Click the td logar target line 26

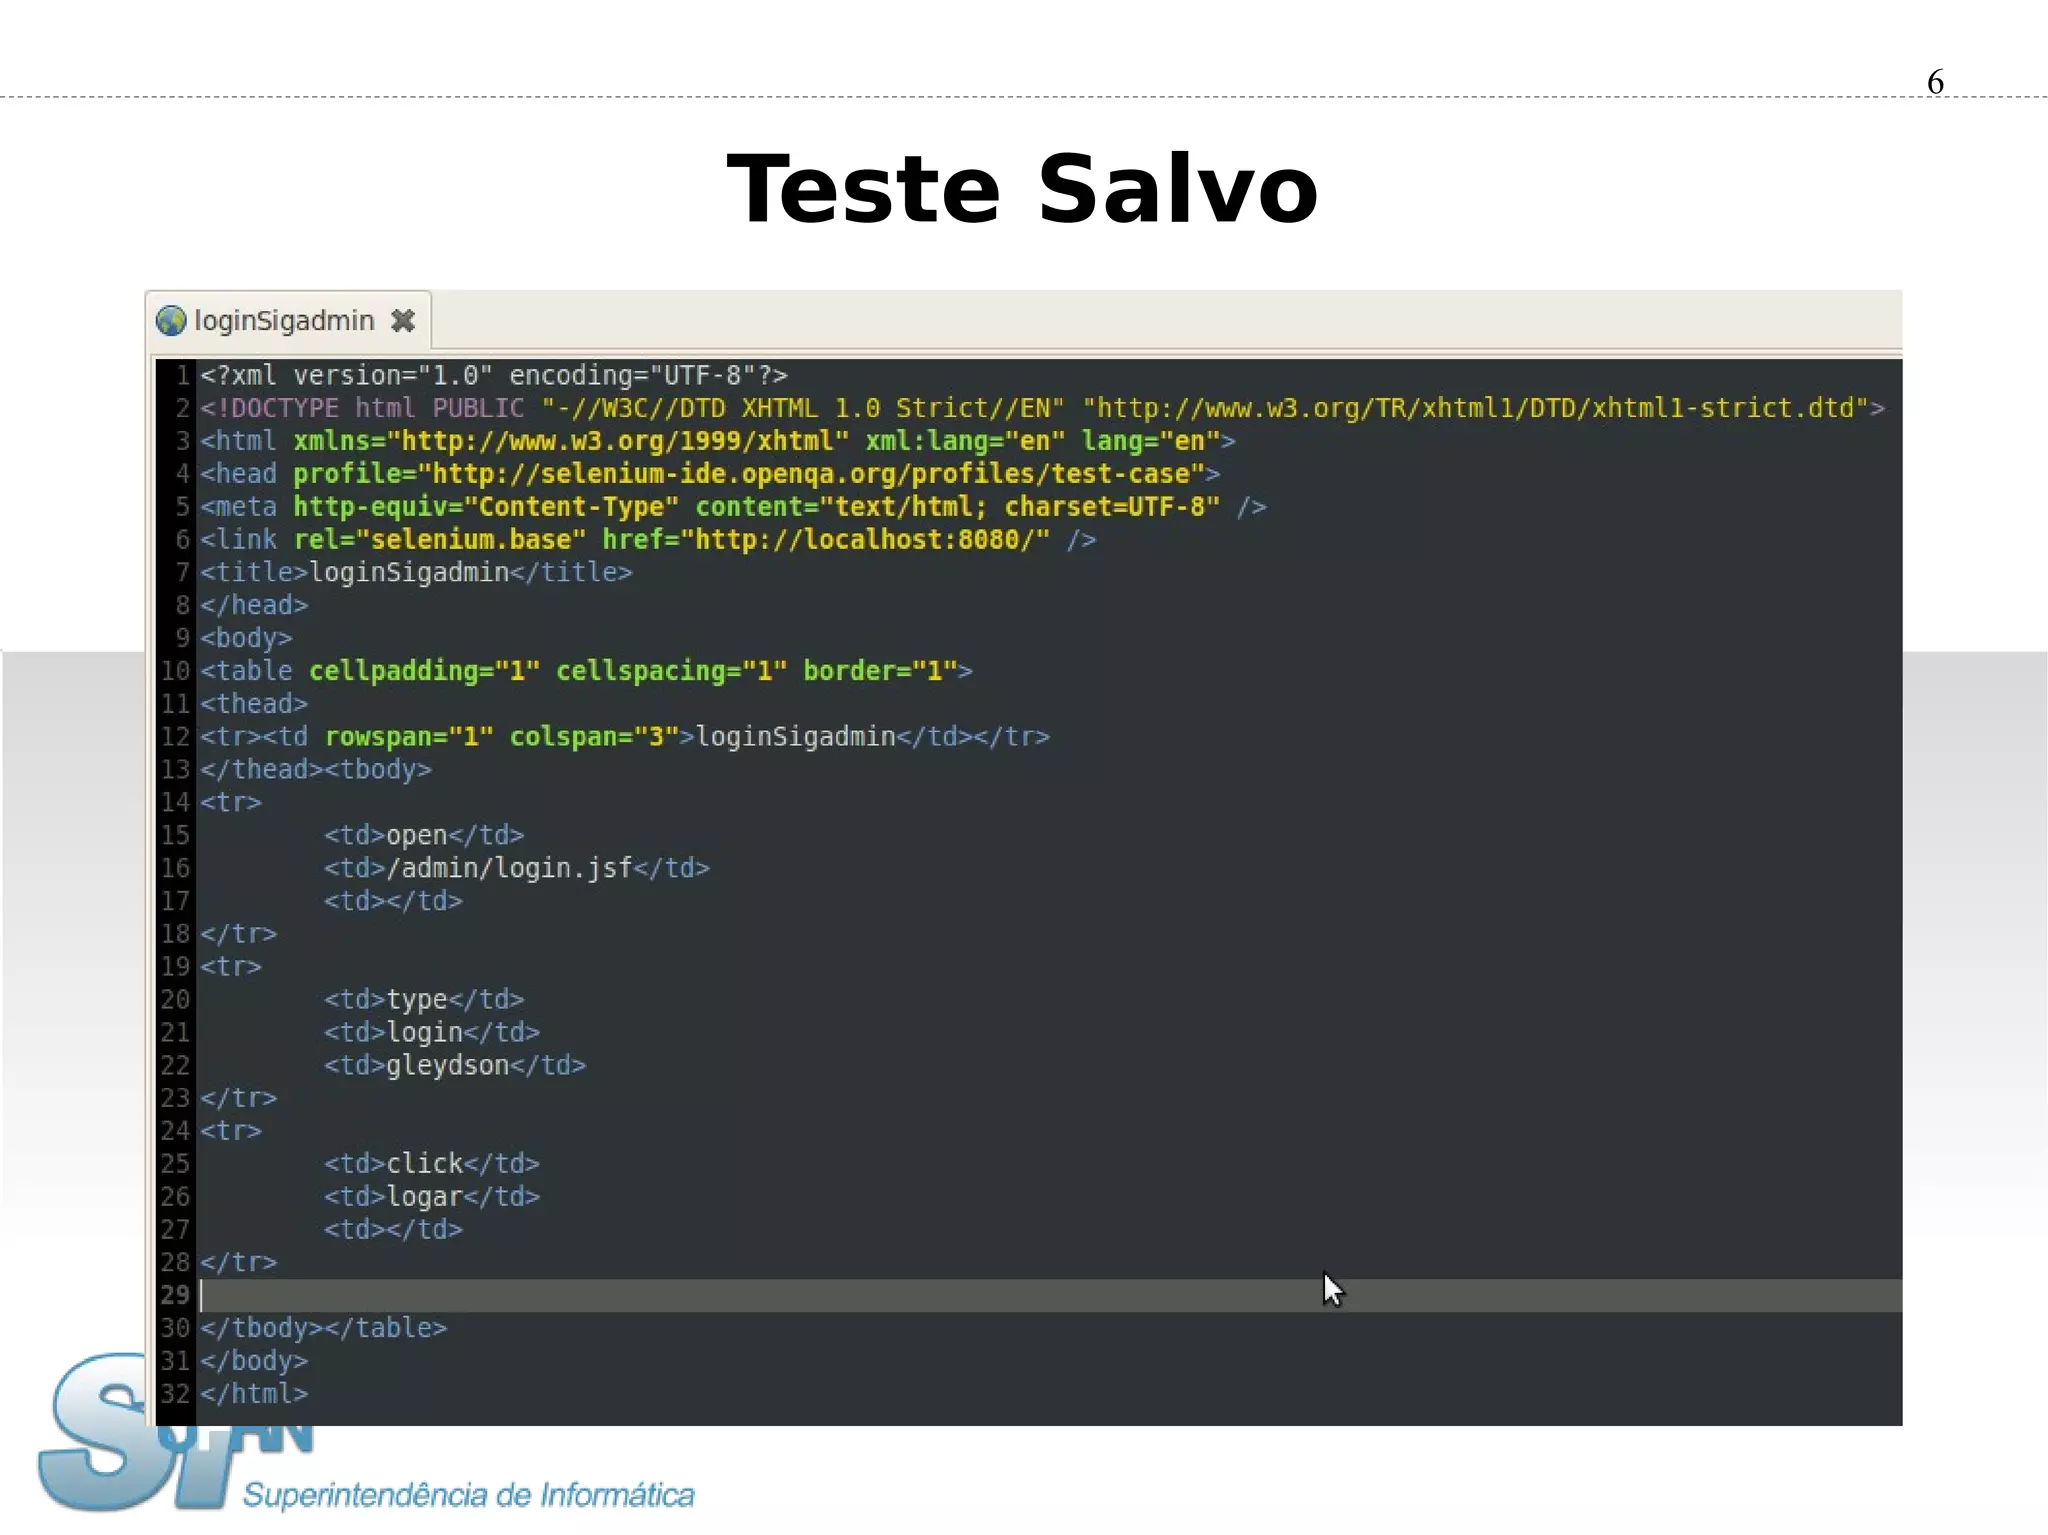432,1197
